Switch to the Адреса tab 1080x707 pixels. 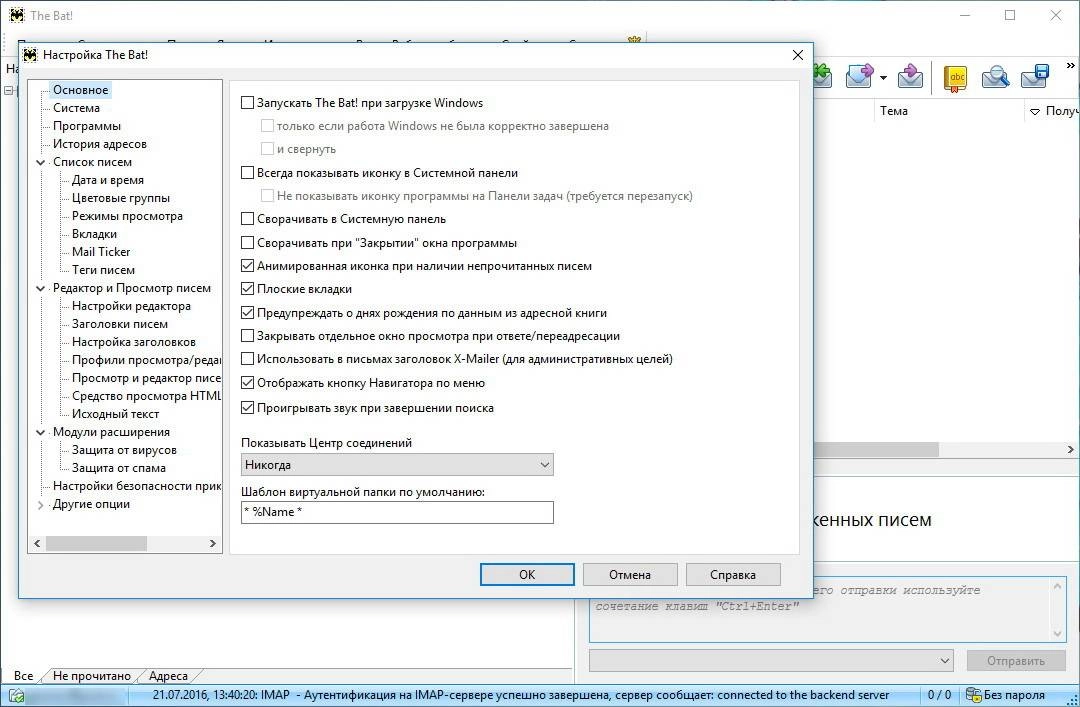click(168, 676)
